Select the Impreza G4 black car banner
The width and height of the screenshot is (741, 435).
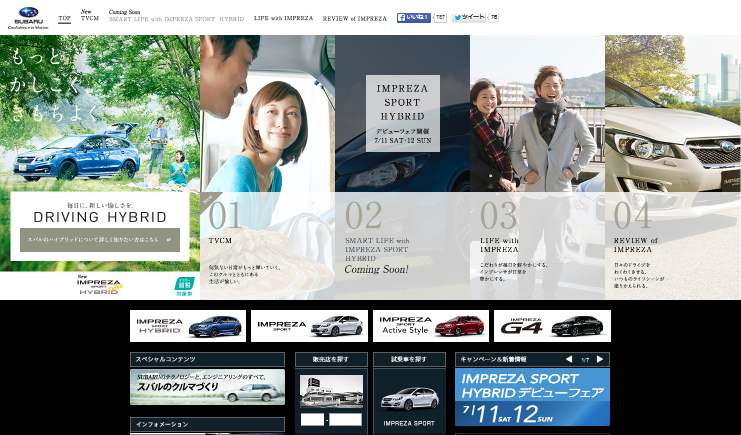(x=552, y=326)
